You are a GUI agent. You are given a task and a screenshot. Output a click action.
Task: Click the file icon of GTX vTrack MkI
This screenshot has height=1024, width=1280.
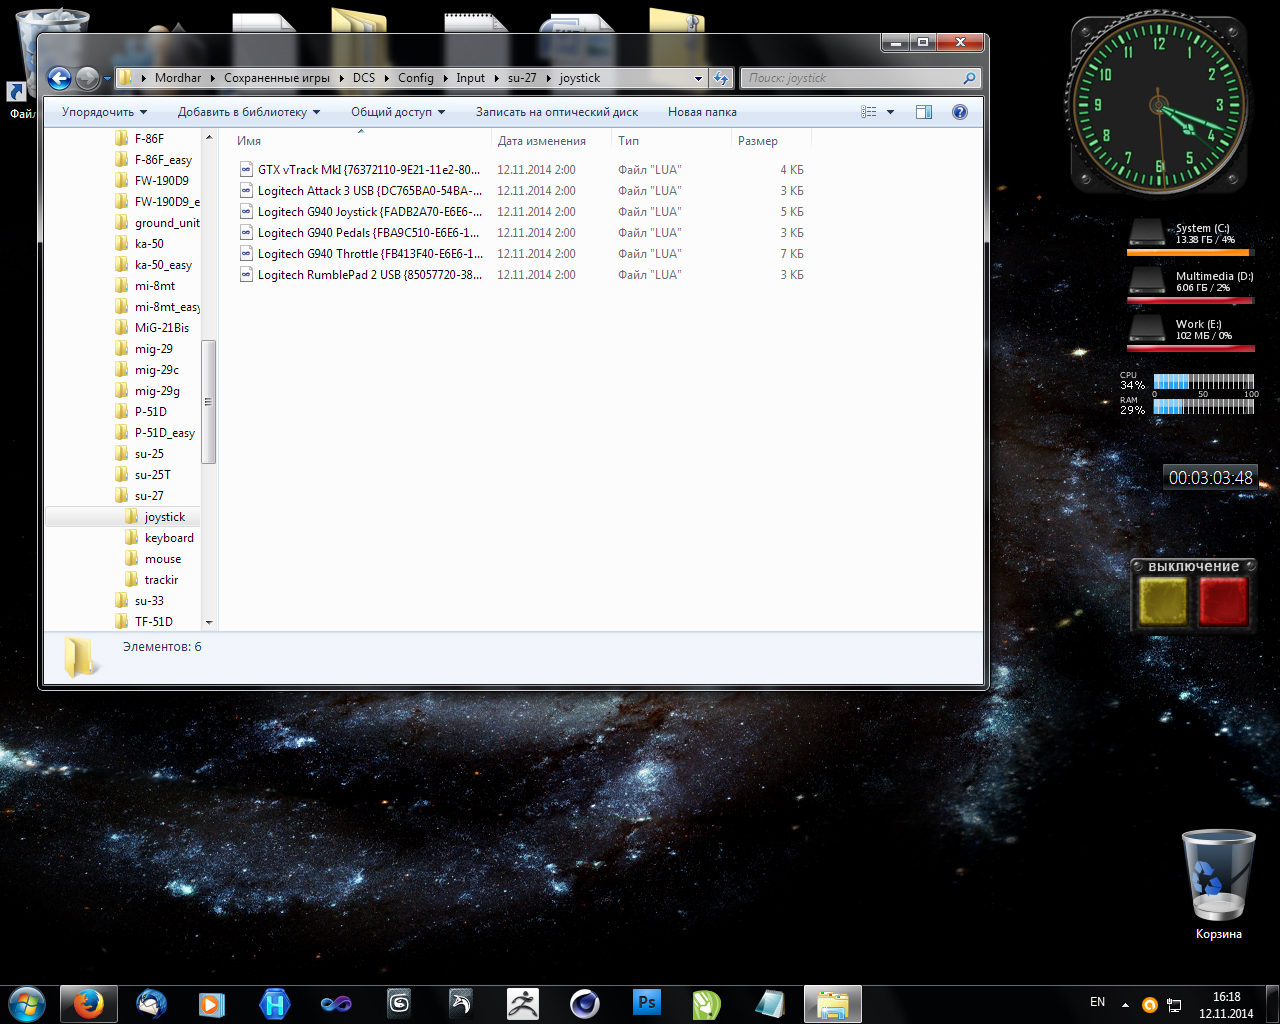tap(246, 169)
